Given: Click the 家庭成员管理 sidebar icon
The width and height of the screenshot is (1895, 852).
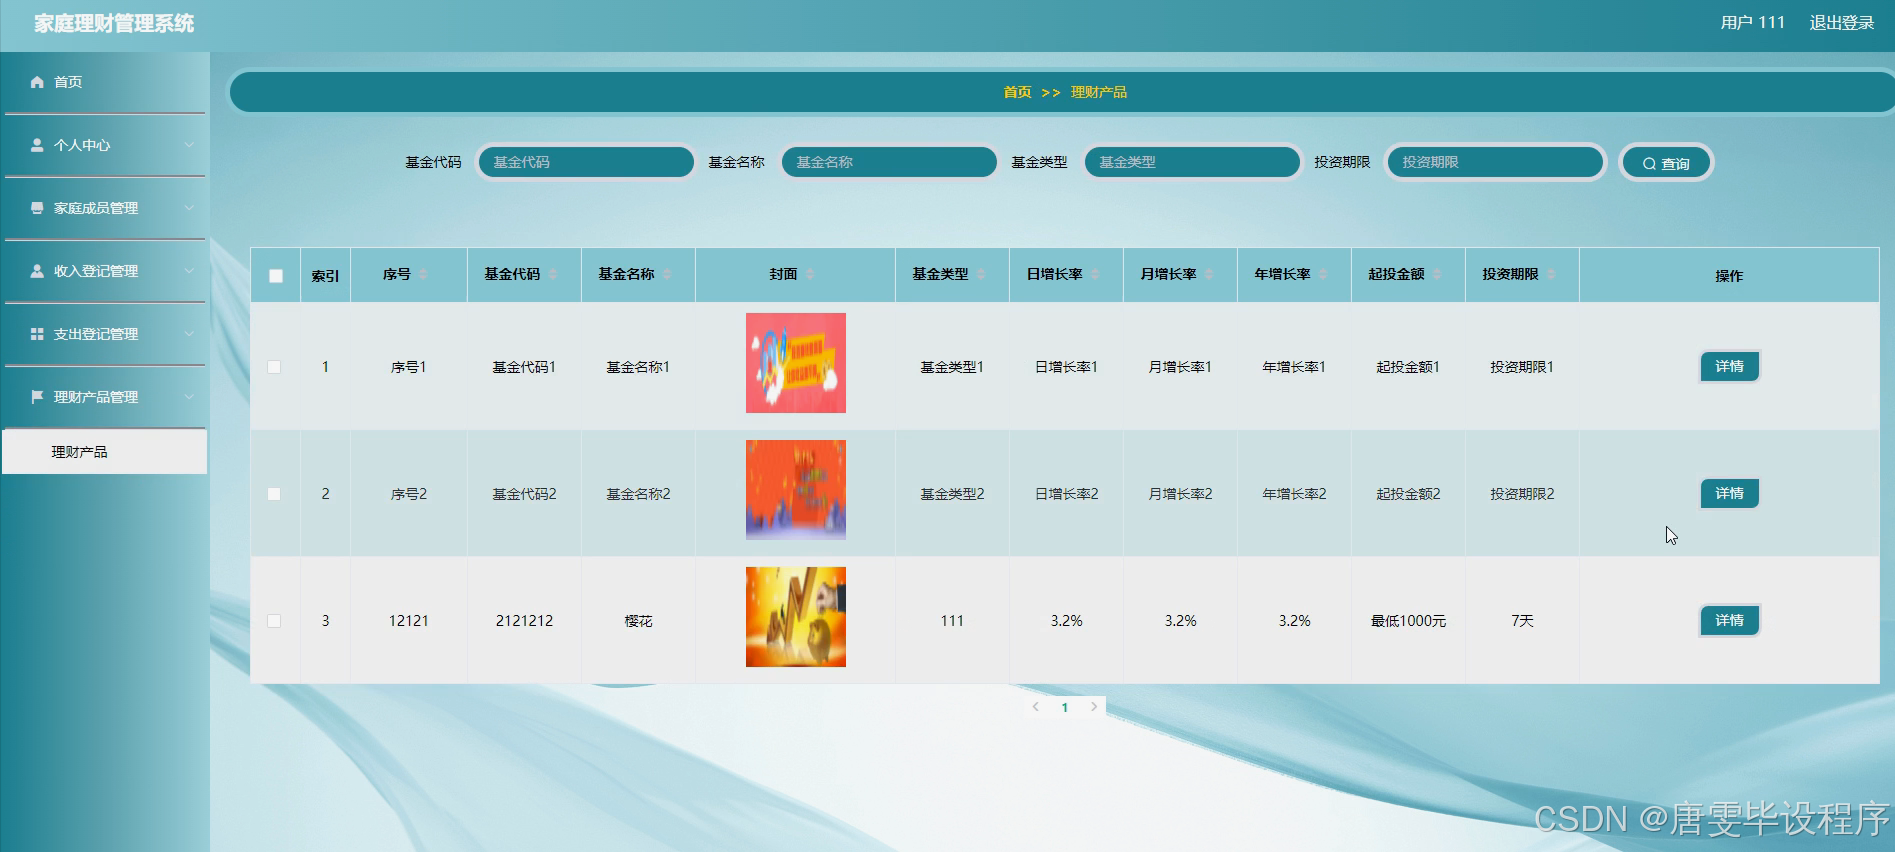Looking at the screenshot, I should pos(37,208).
